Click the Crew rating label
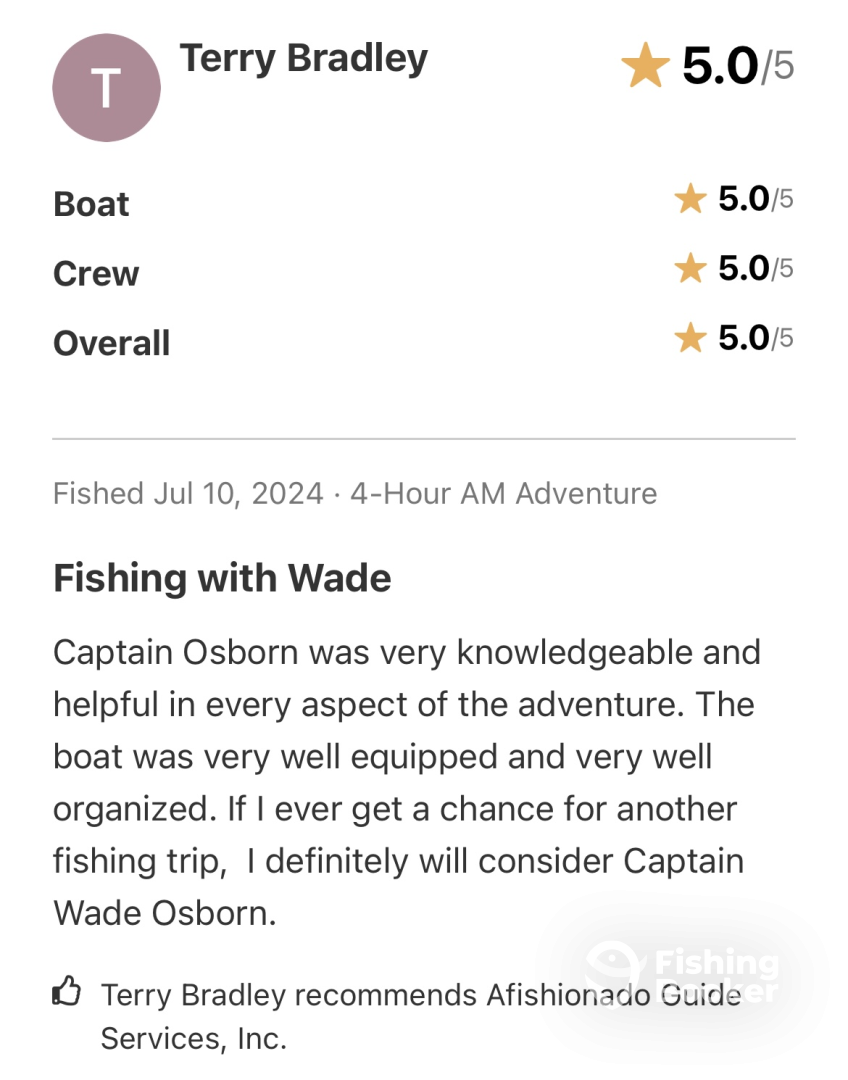Viewport: 848px width, 1080px height. pos(96,274)
